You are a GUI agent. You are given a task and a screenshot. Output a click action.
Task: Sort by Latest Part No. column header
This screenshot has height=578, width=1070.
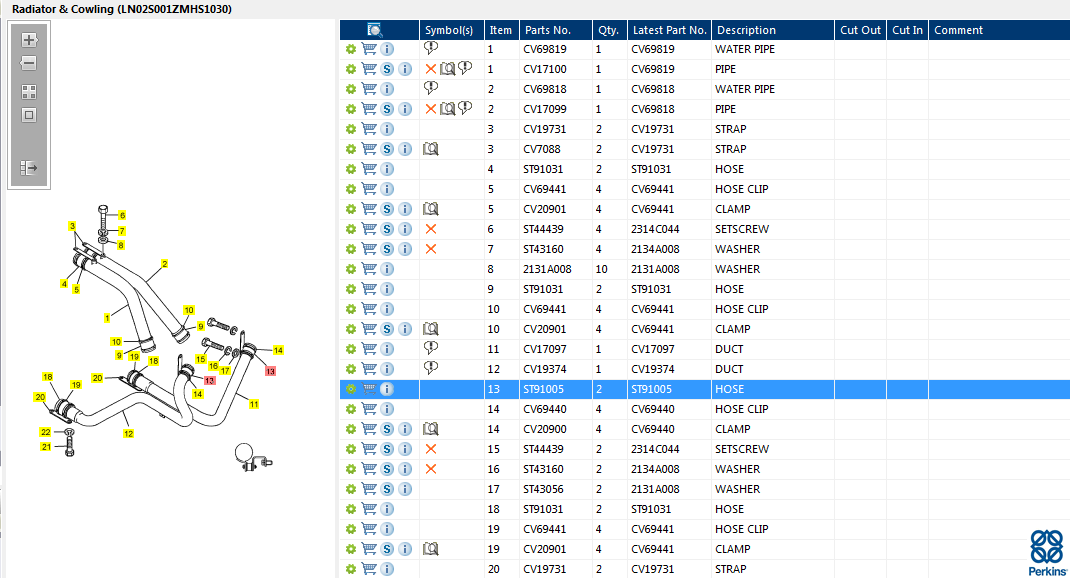tap(669, 30)
